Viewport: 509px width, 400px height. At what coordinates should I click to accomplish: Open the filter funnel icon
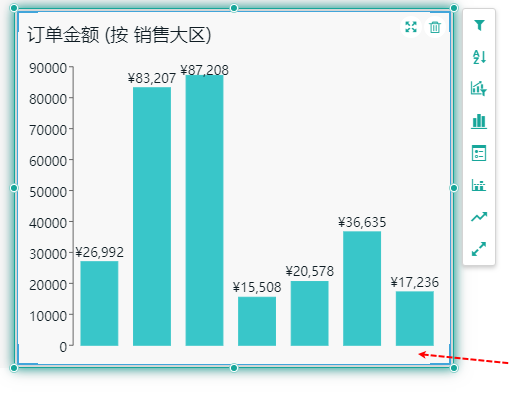479,25
